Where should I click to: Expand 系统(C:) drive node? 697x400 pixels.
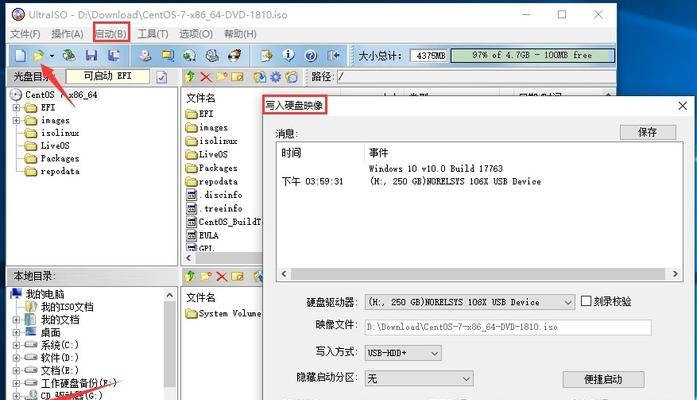pyautogui.click(x=16, y=345)
